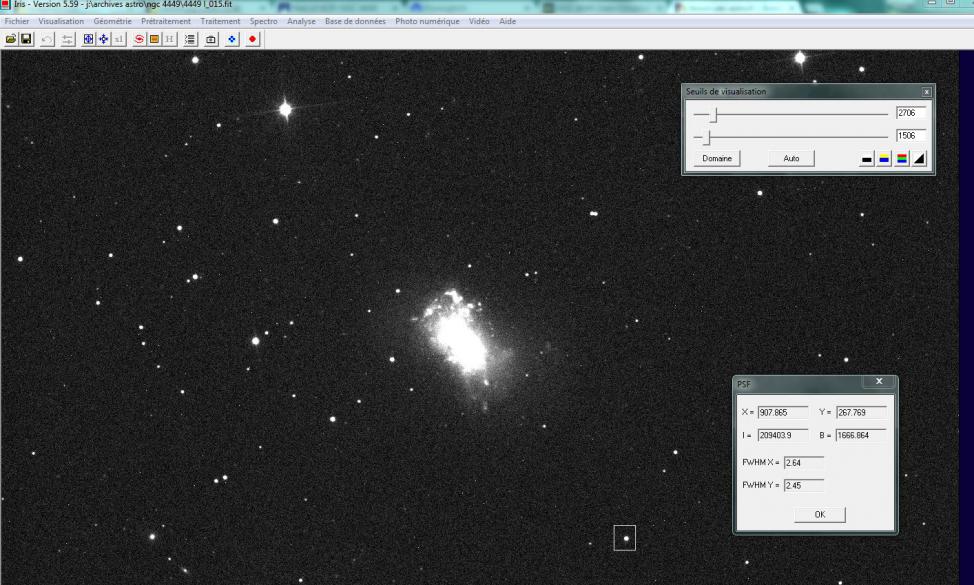Screen dimensions: 974x585
Task: Open the settings sliders toolbar icon
Action: click(67, 39)
